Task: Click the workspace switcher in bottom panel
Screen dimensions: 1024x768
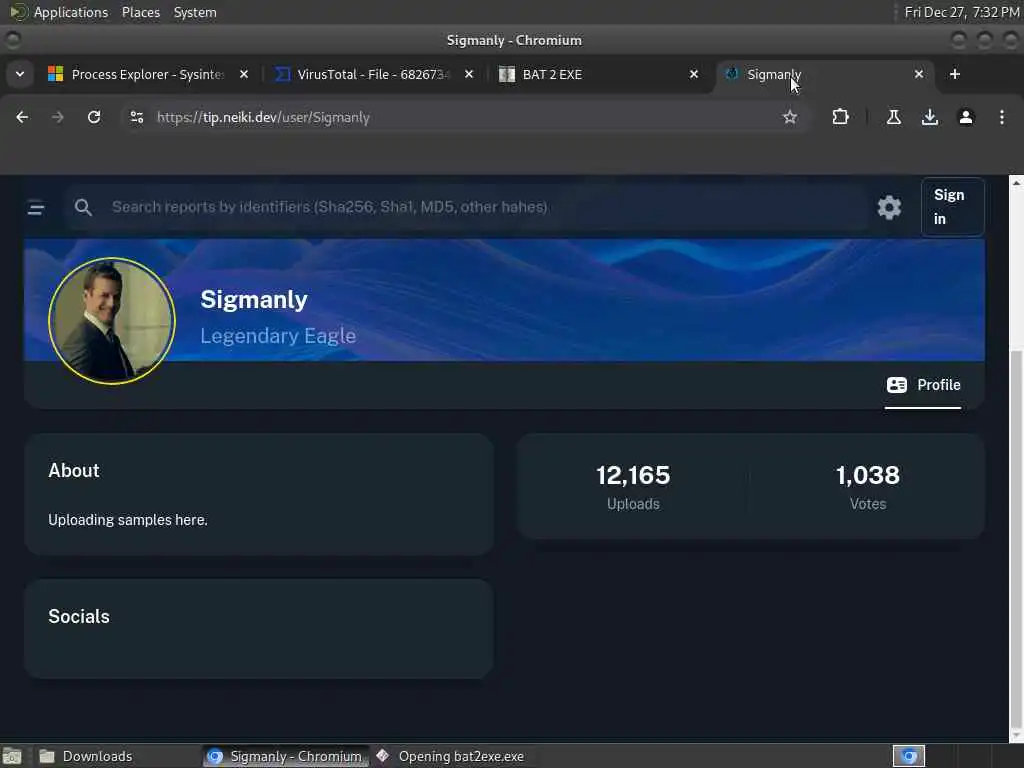Action: (x=908, y=756)
